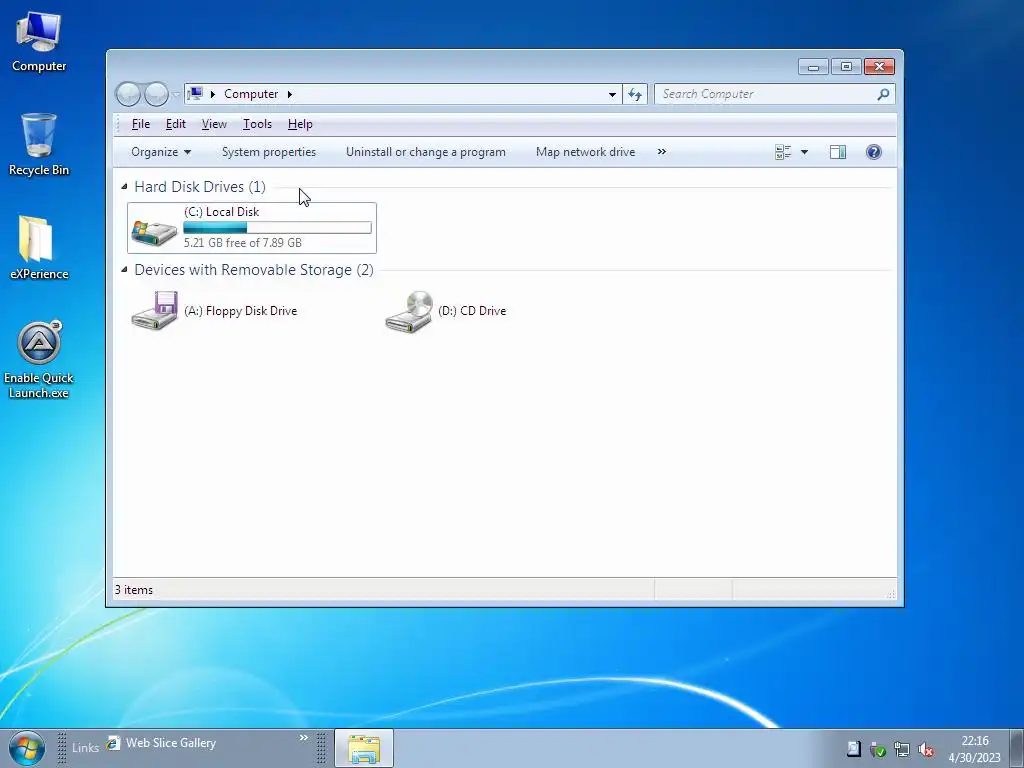Click the Action Center tray icon
1024x768 pixels.
[x=854, y=748]
